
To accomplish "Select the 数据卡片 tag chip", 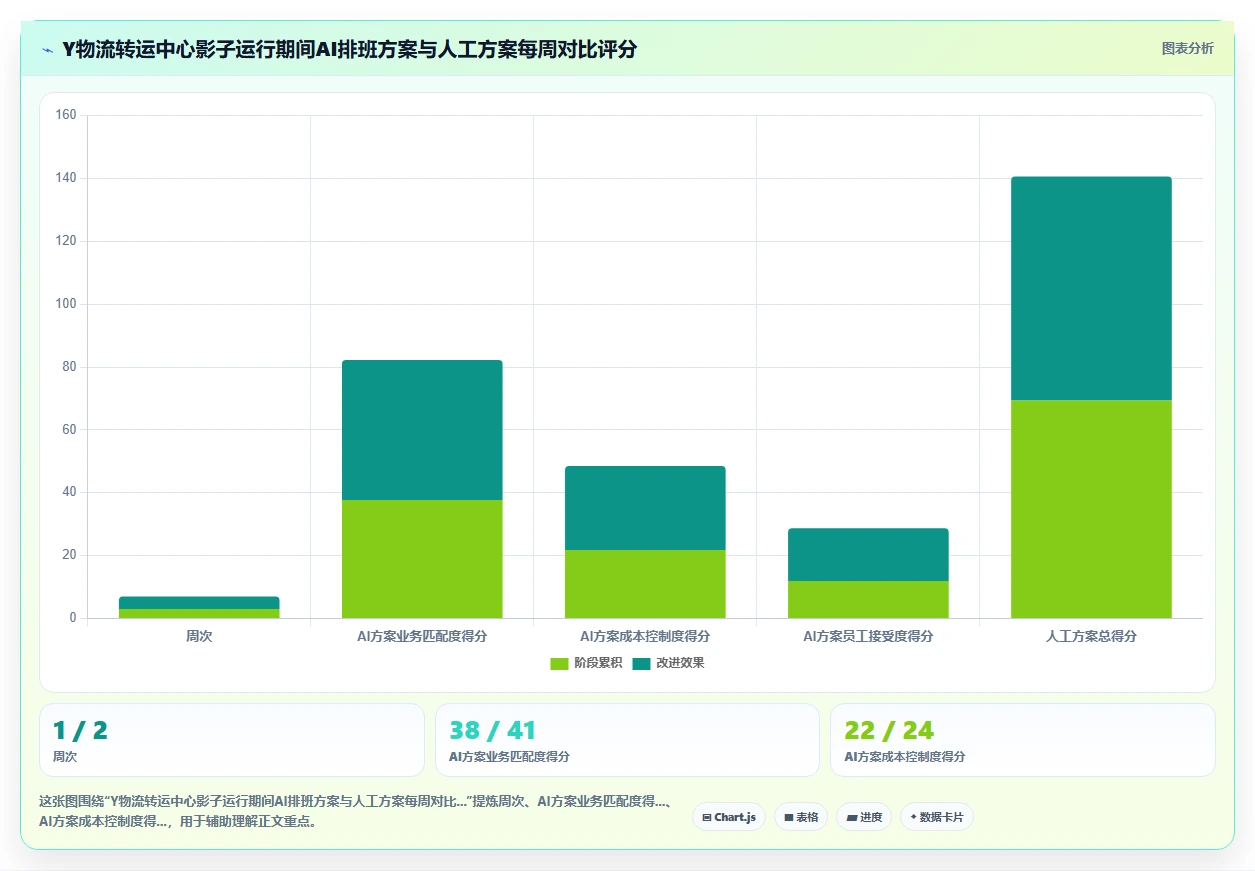I will tap(937, 817).
